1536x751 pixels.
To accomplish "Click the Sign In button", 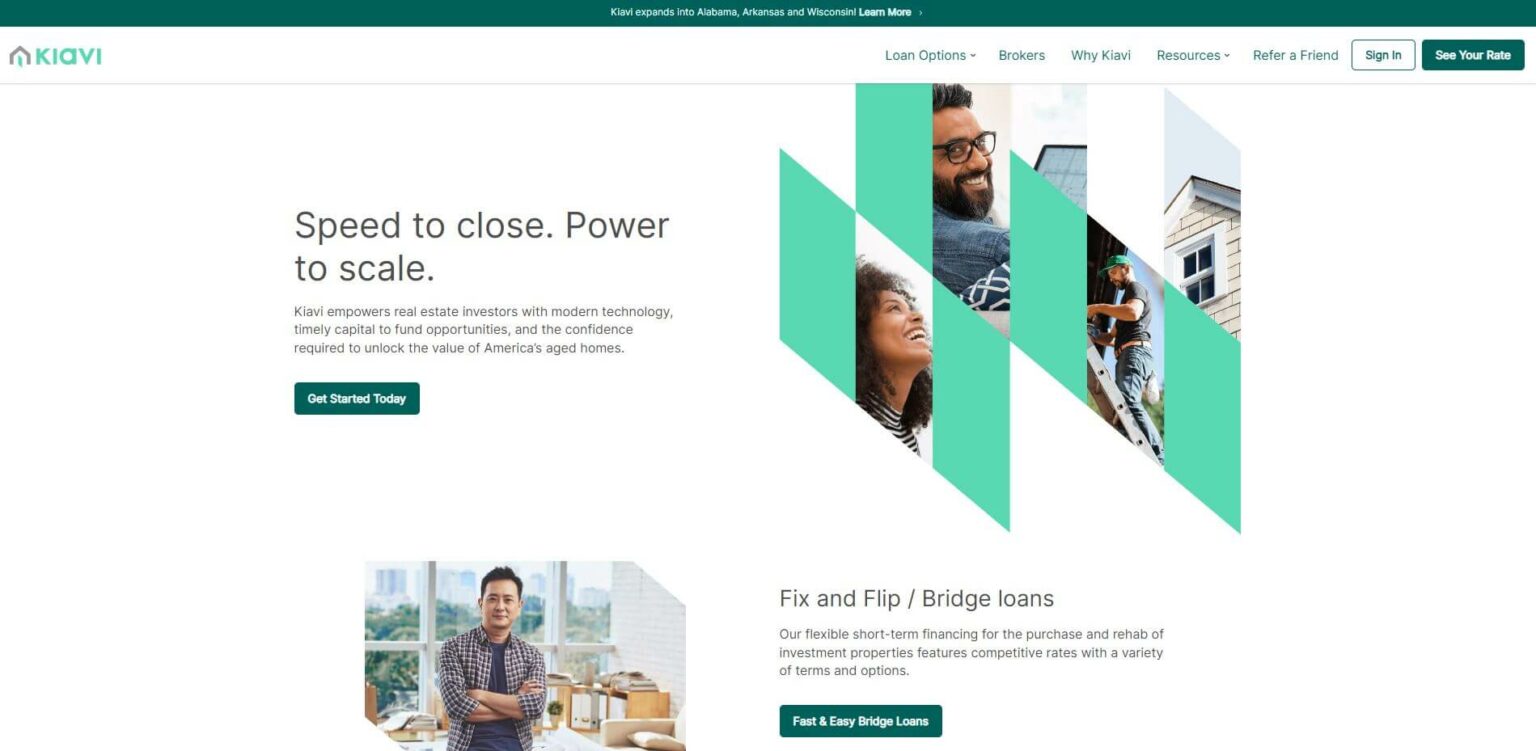I will point(1383,55).
